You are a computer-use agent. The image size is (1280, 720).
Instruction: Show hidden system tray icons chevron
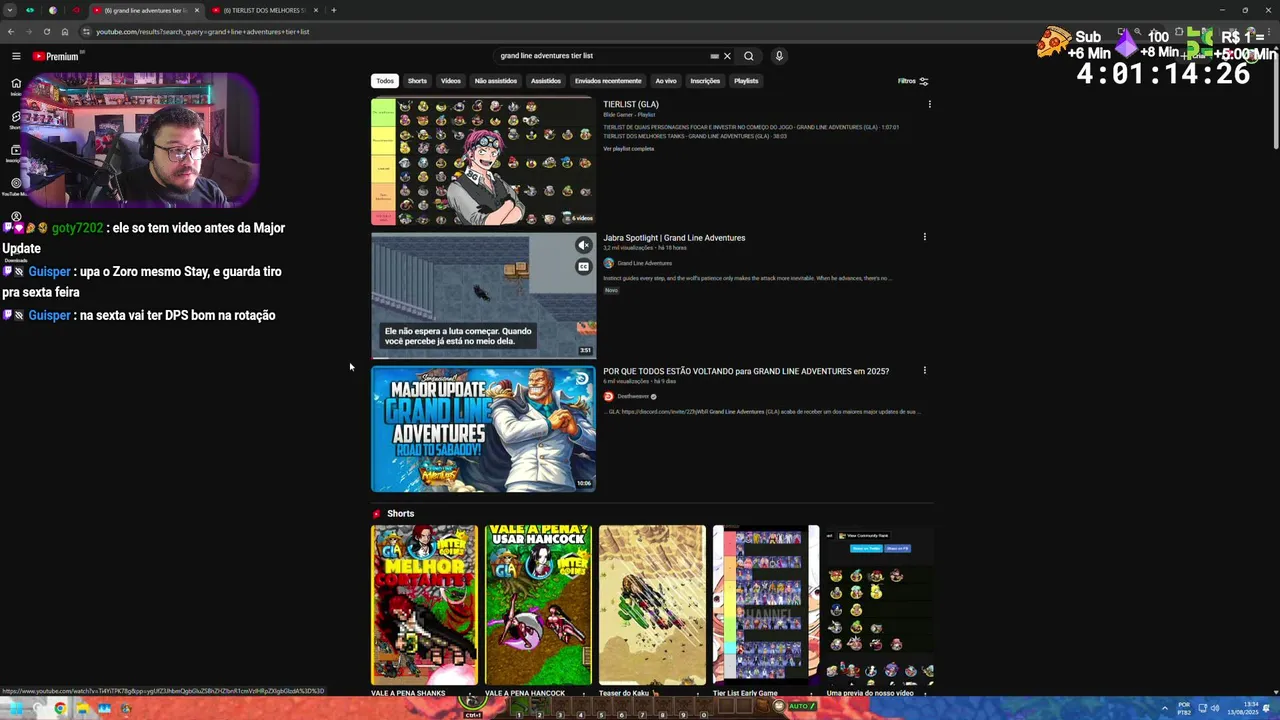click(1164, 708)
